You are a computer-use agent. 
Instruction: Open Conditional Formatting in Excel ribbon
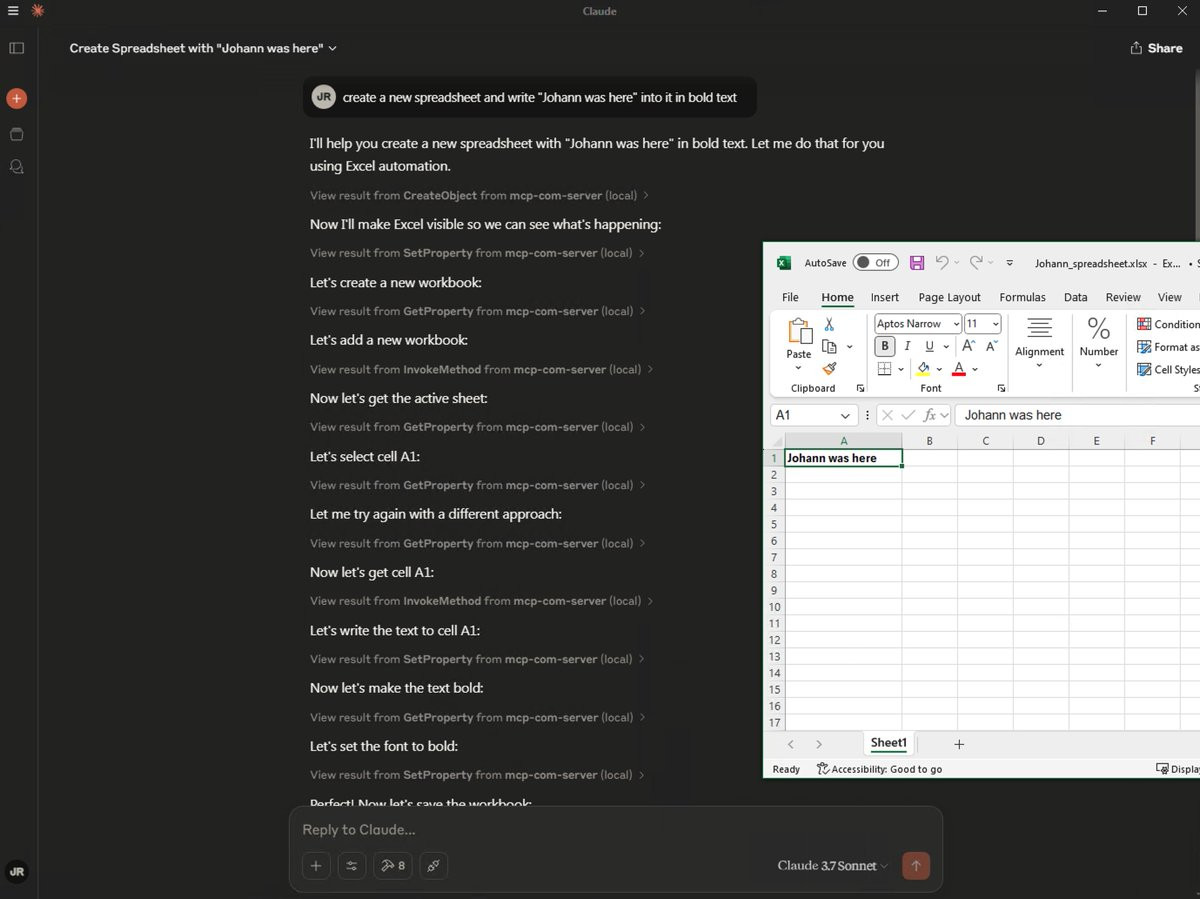coord(1167,324)
